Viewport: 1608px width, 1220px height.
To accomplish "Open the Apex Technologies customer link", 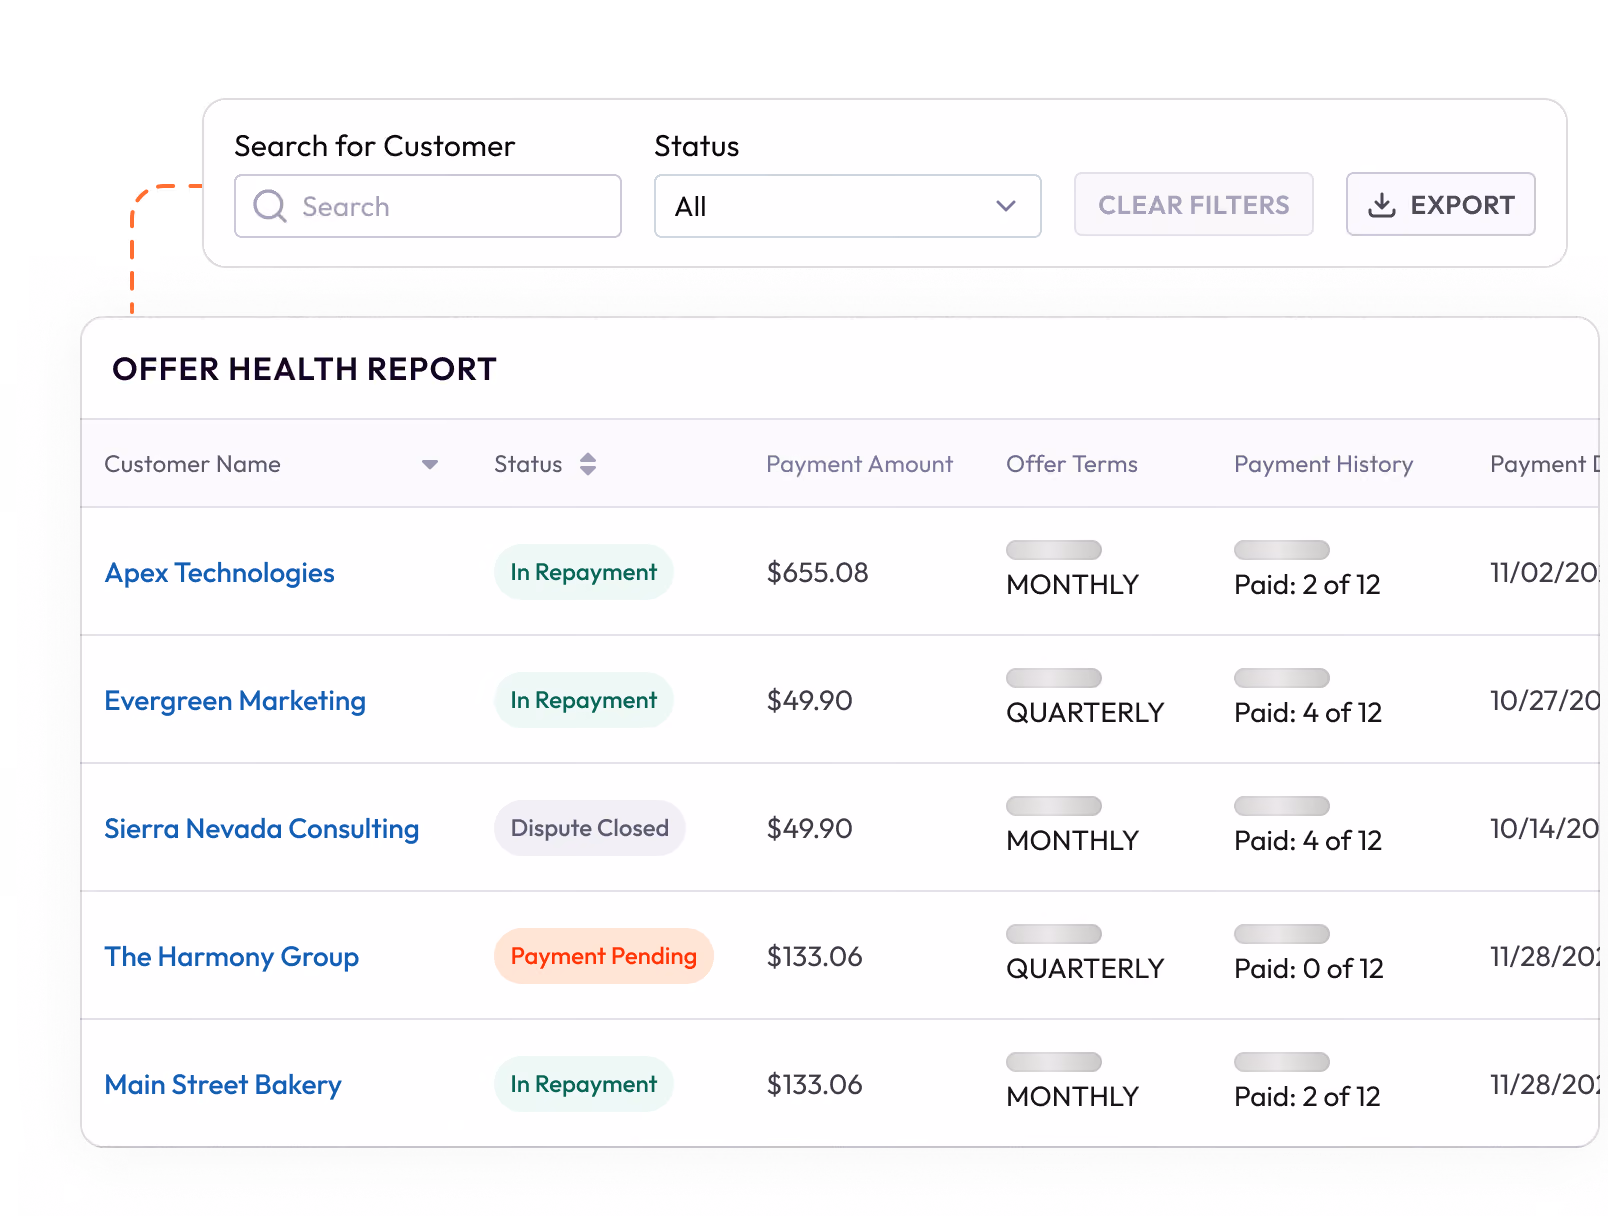I will tap(220, 573).
